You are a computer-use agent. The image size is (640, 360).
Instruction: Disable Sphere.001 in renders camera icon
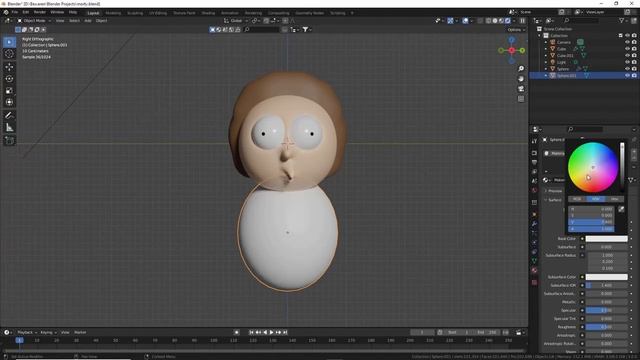pos(634,76)
